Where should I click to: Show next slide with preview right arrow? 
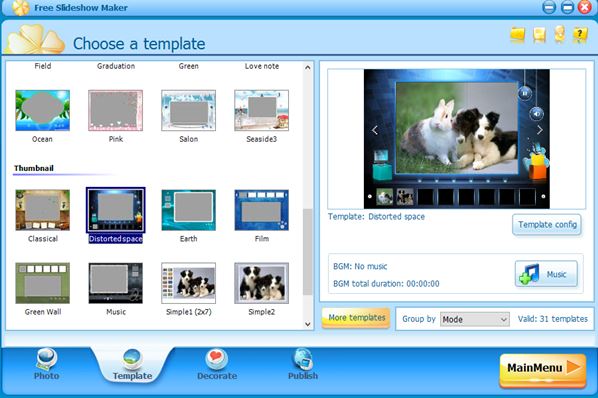pos(540,130)
